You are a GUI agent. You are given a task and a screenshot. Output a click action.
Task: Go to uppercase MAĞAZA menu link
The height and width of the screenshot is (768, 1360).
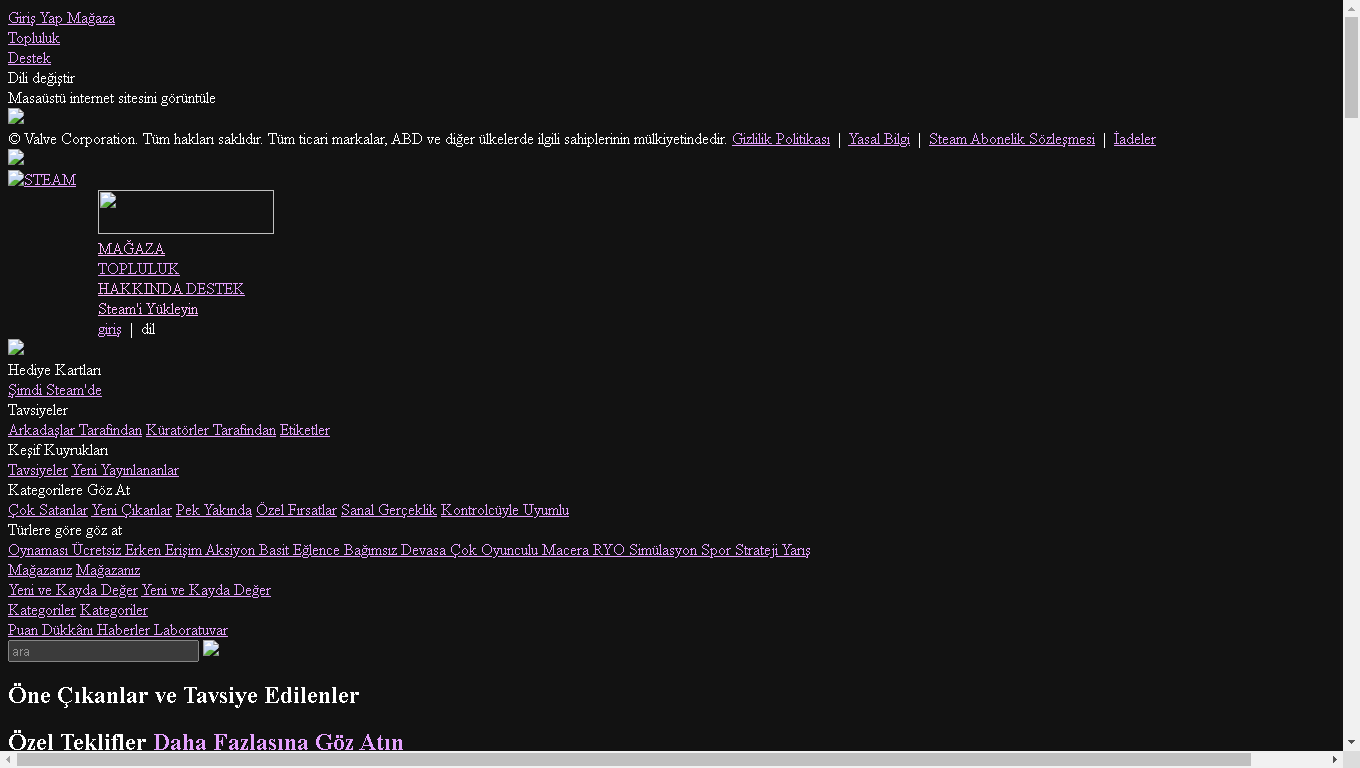[131, 249]
